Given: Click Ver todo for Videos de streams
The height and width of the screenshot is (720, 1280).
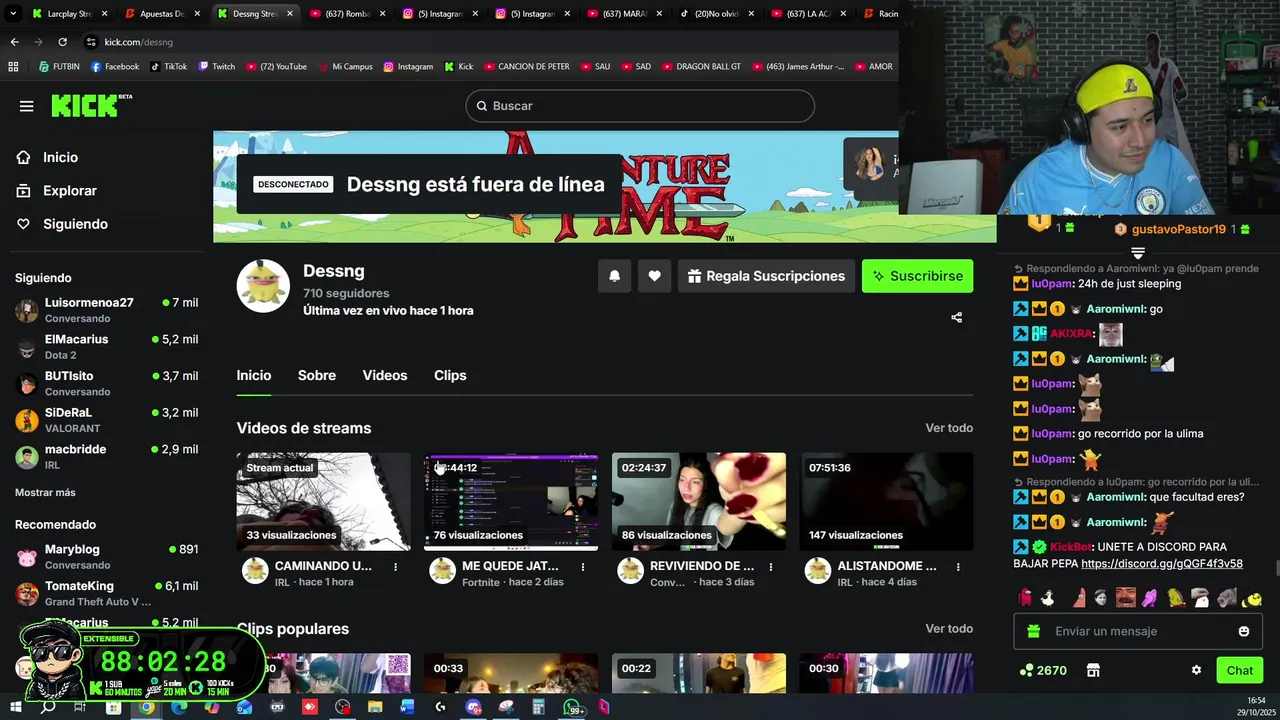Looking at the screenshot, I should [949, 428].
